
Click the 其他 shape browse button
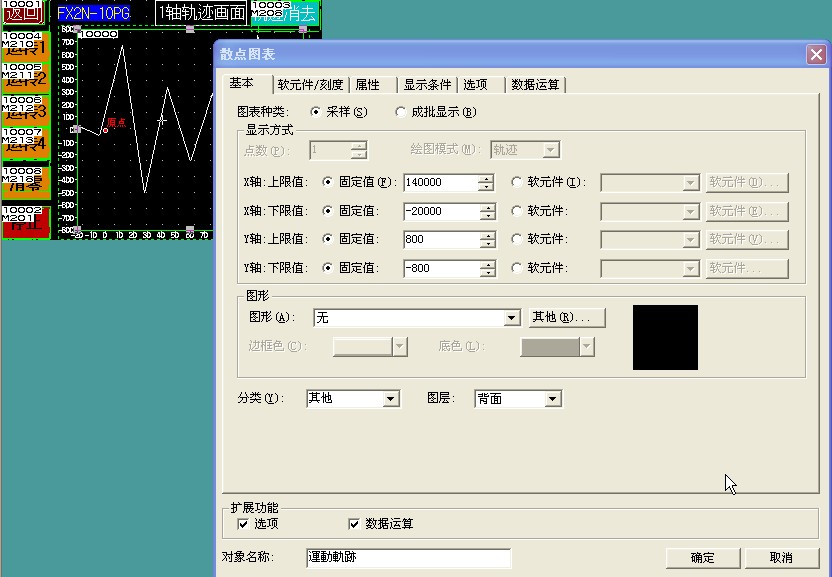[x=567, y=317]
